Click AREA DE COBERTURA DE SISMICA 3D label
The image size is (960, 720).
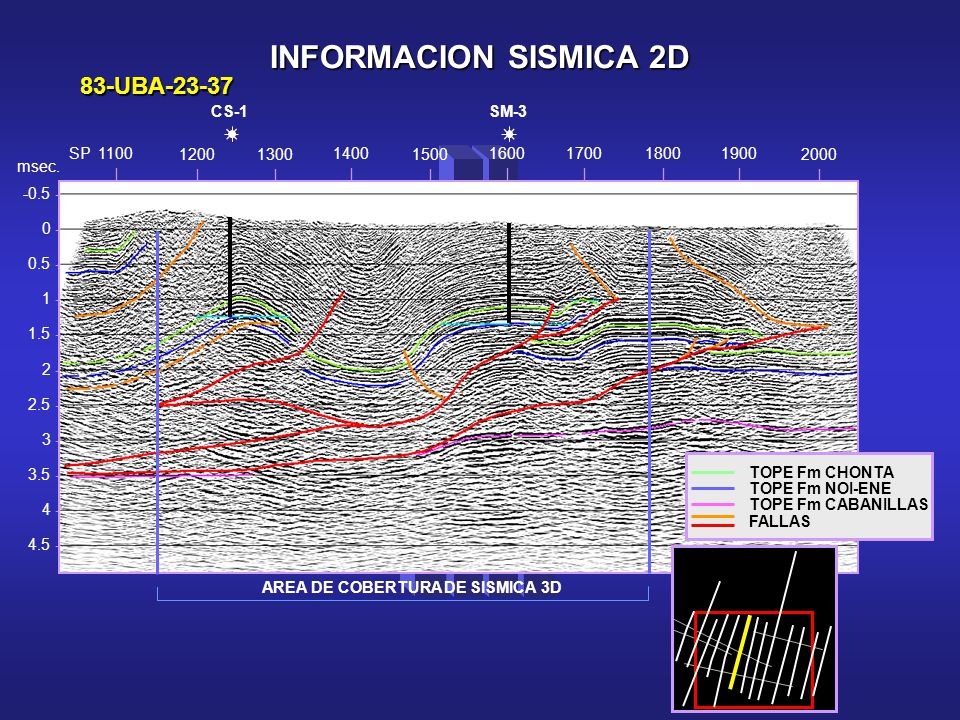(x=411, y=587)
